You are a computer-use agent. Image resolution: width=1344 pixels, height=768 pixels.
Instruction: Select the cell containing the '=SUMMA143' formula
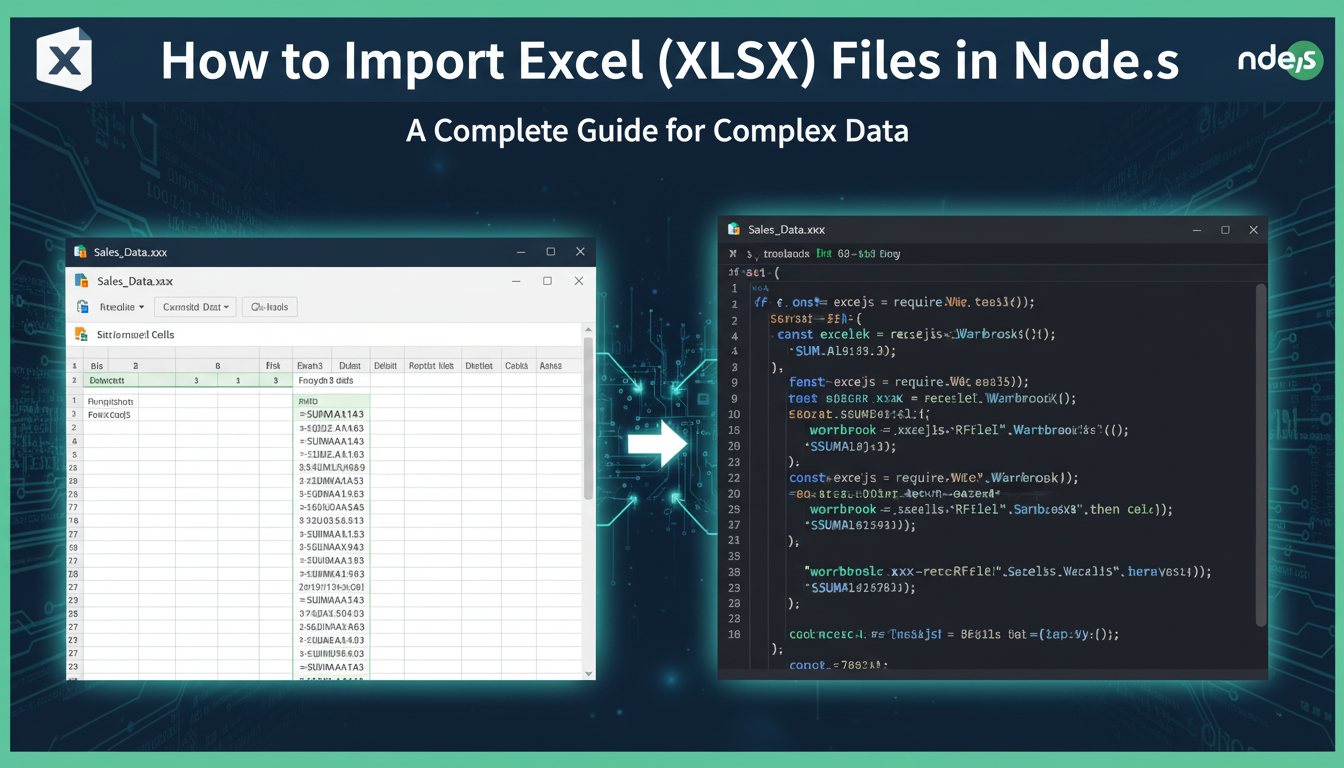pyautogui.click(x=330, y=414)
